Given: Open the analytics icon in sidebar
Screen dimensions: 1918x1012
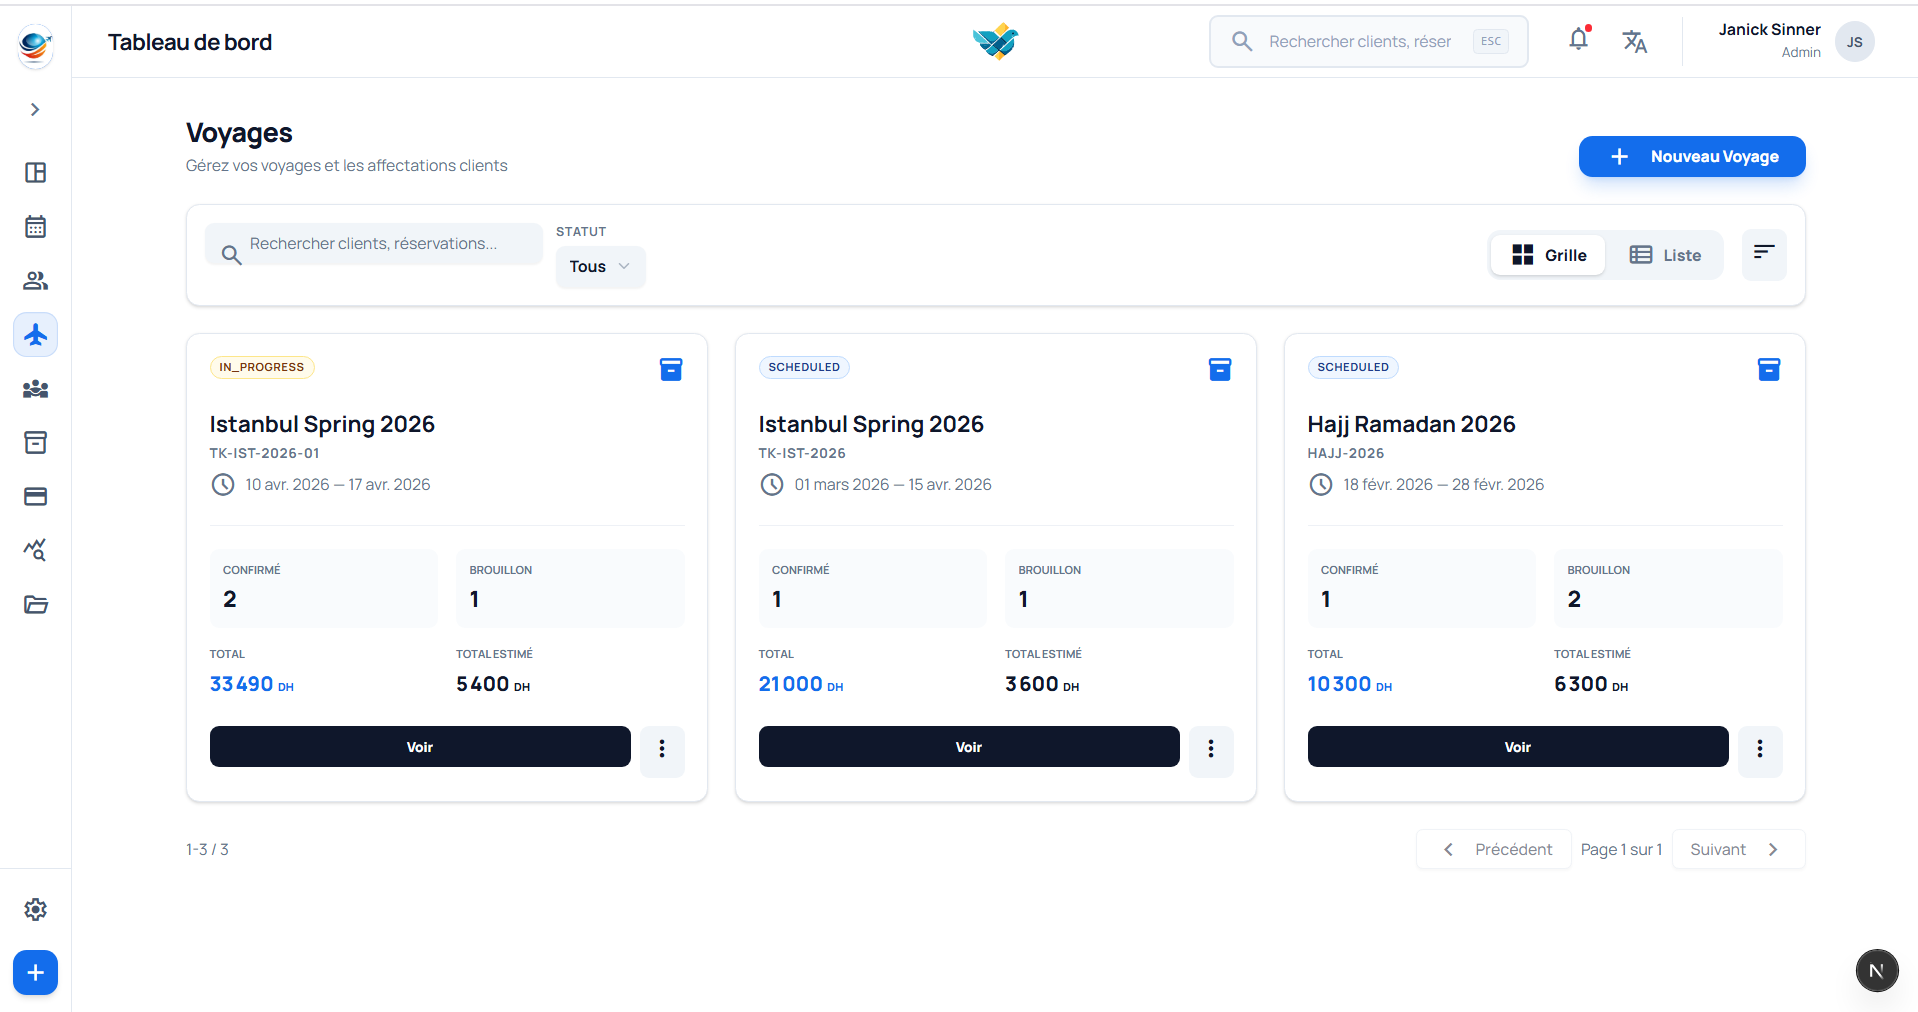Looking at the screenshot, I should point(35,550).
